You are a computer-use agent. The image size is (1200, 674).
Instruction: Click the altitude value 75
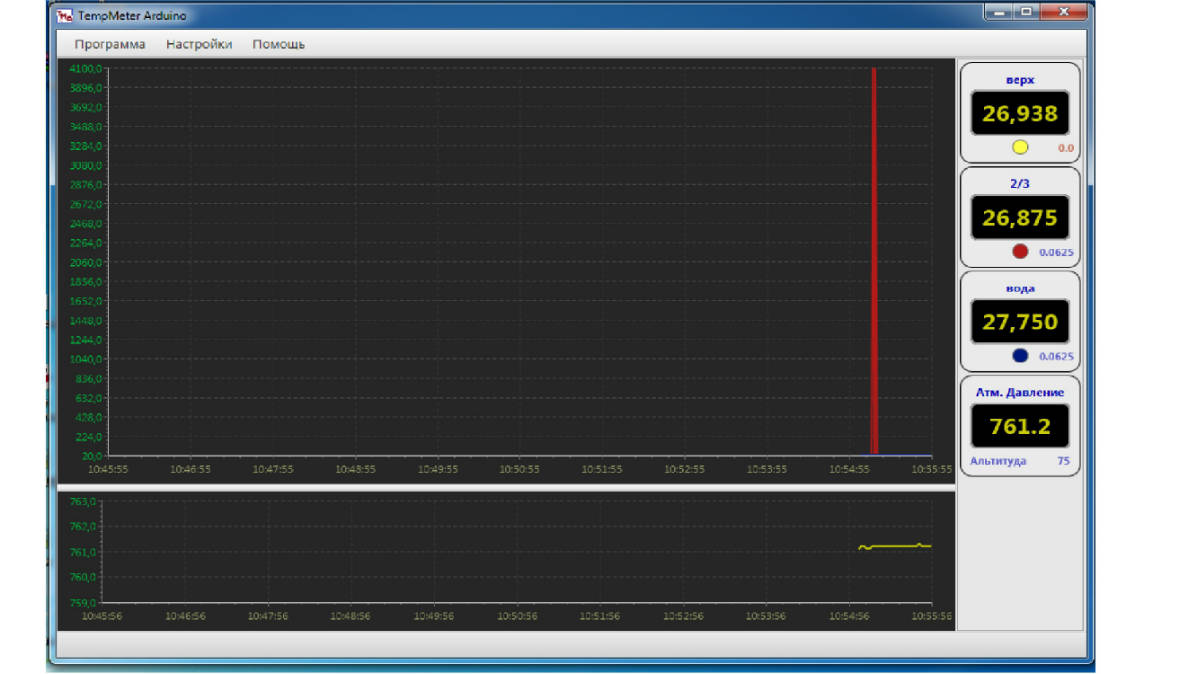1063,461
